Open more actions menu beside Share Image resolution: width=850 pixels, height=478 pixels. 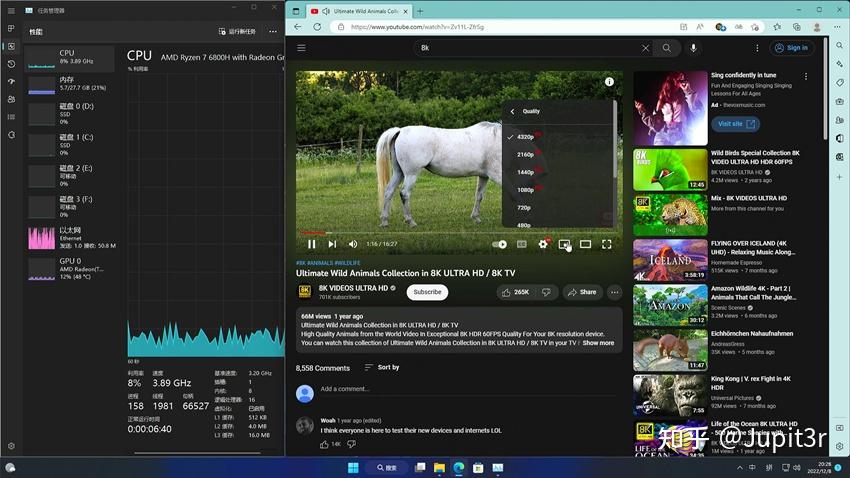(614, 292)
